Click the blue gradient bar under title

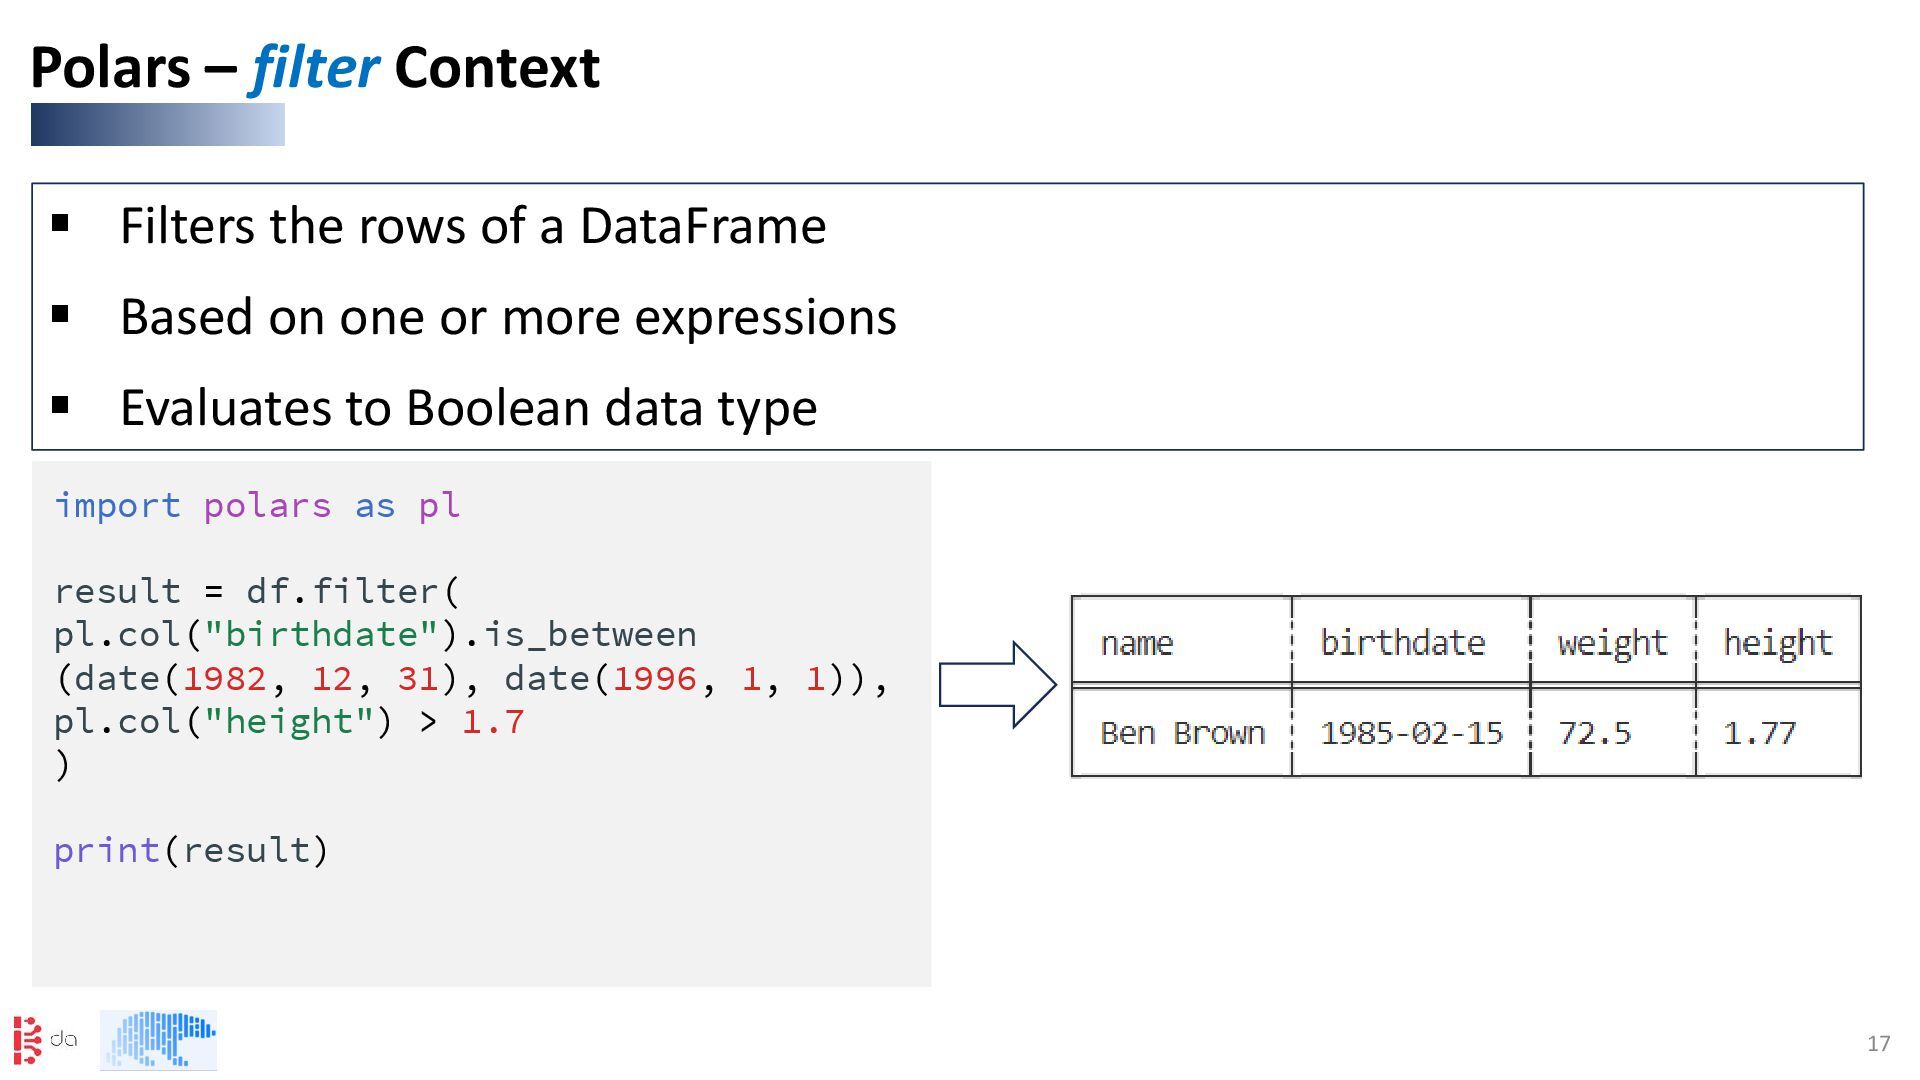[x=157, y=125]
